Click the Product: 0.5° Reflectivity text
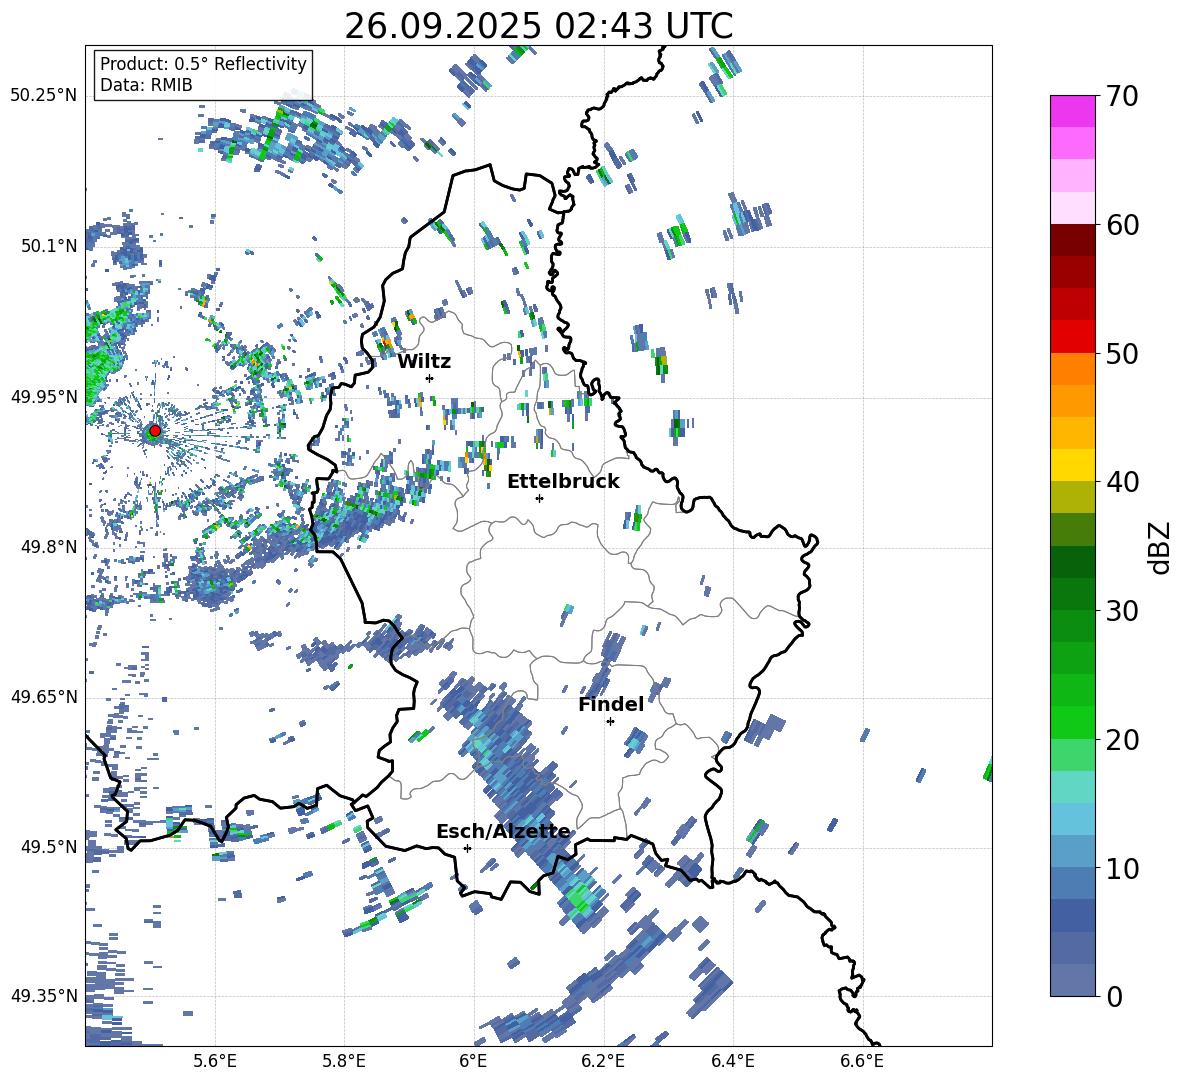 point(203,64)
